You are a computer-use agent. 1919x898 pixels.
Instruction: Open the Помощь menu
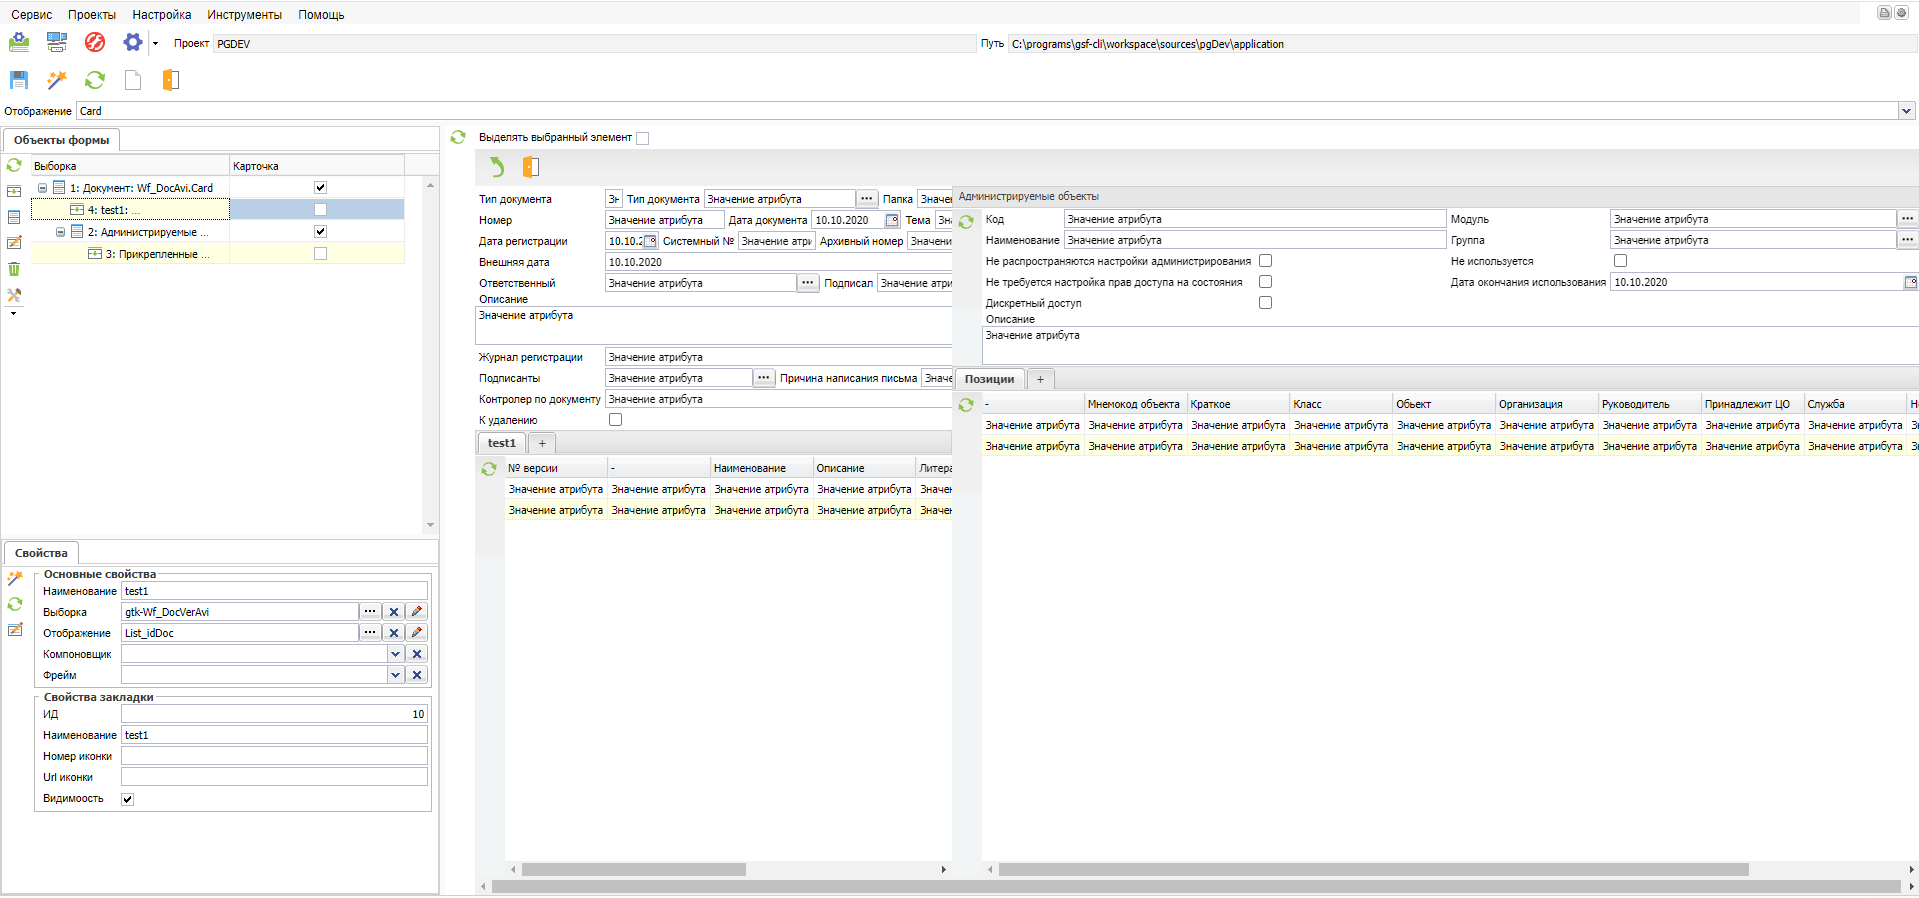(x=321, y=15)
